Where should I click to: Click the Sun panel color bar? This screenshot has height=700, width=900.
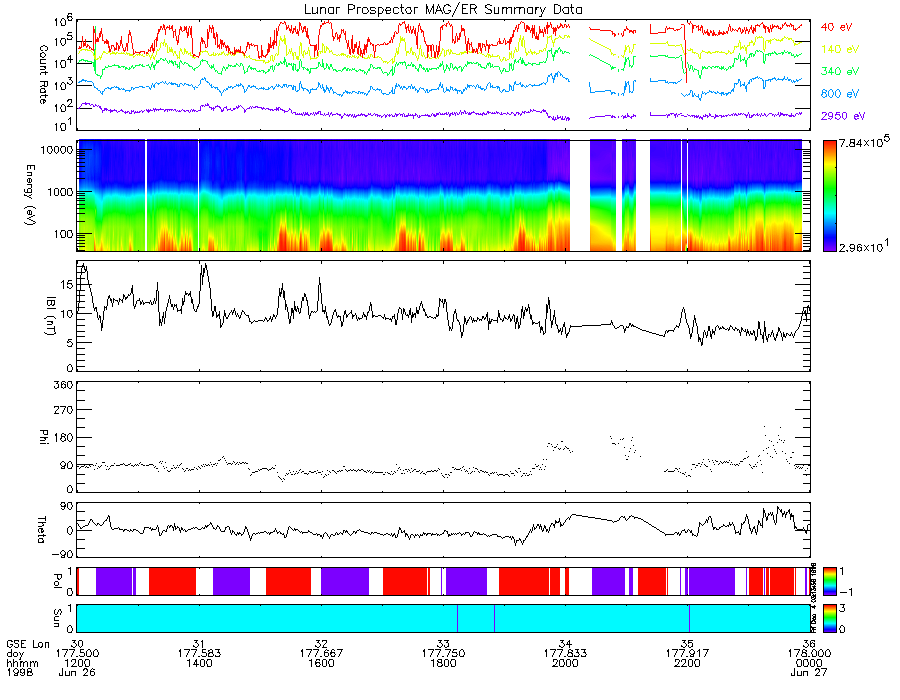[x=829, y=618]
